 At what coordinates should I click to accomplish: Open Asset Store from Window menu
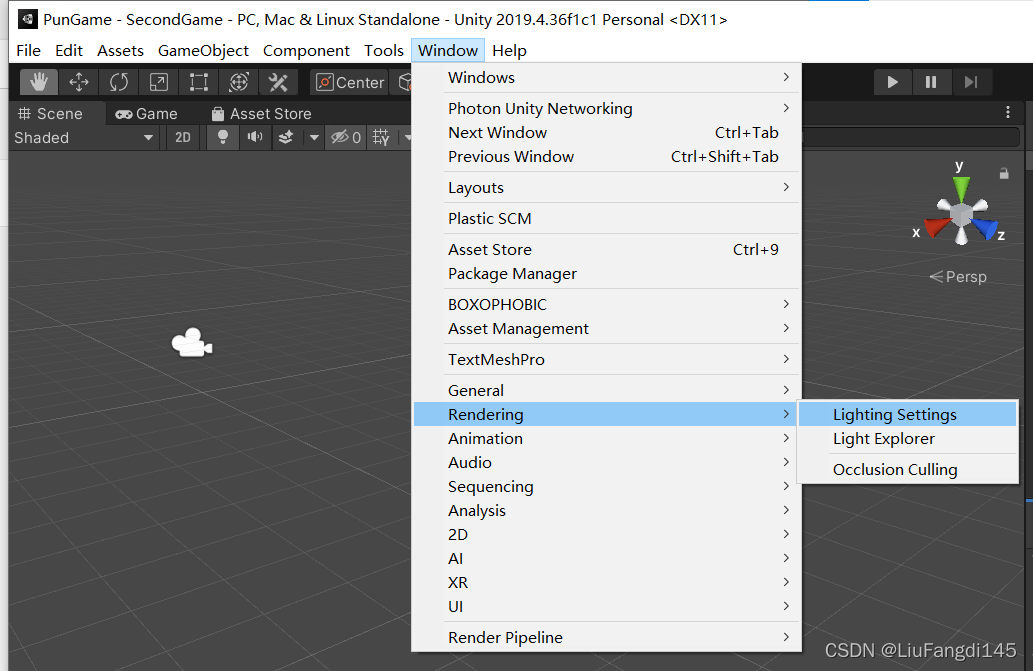607,250
